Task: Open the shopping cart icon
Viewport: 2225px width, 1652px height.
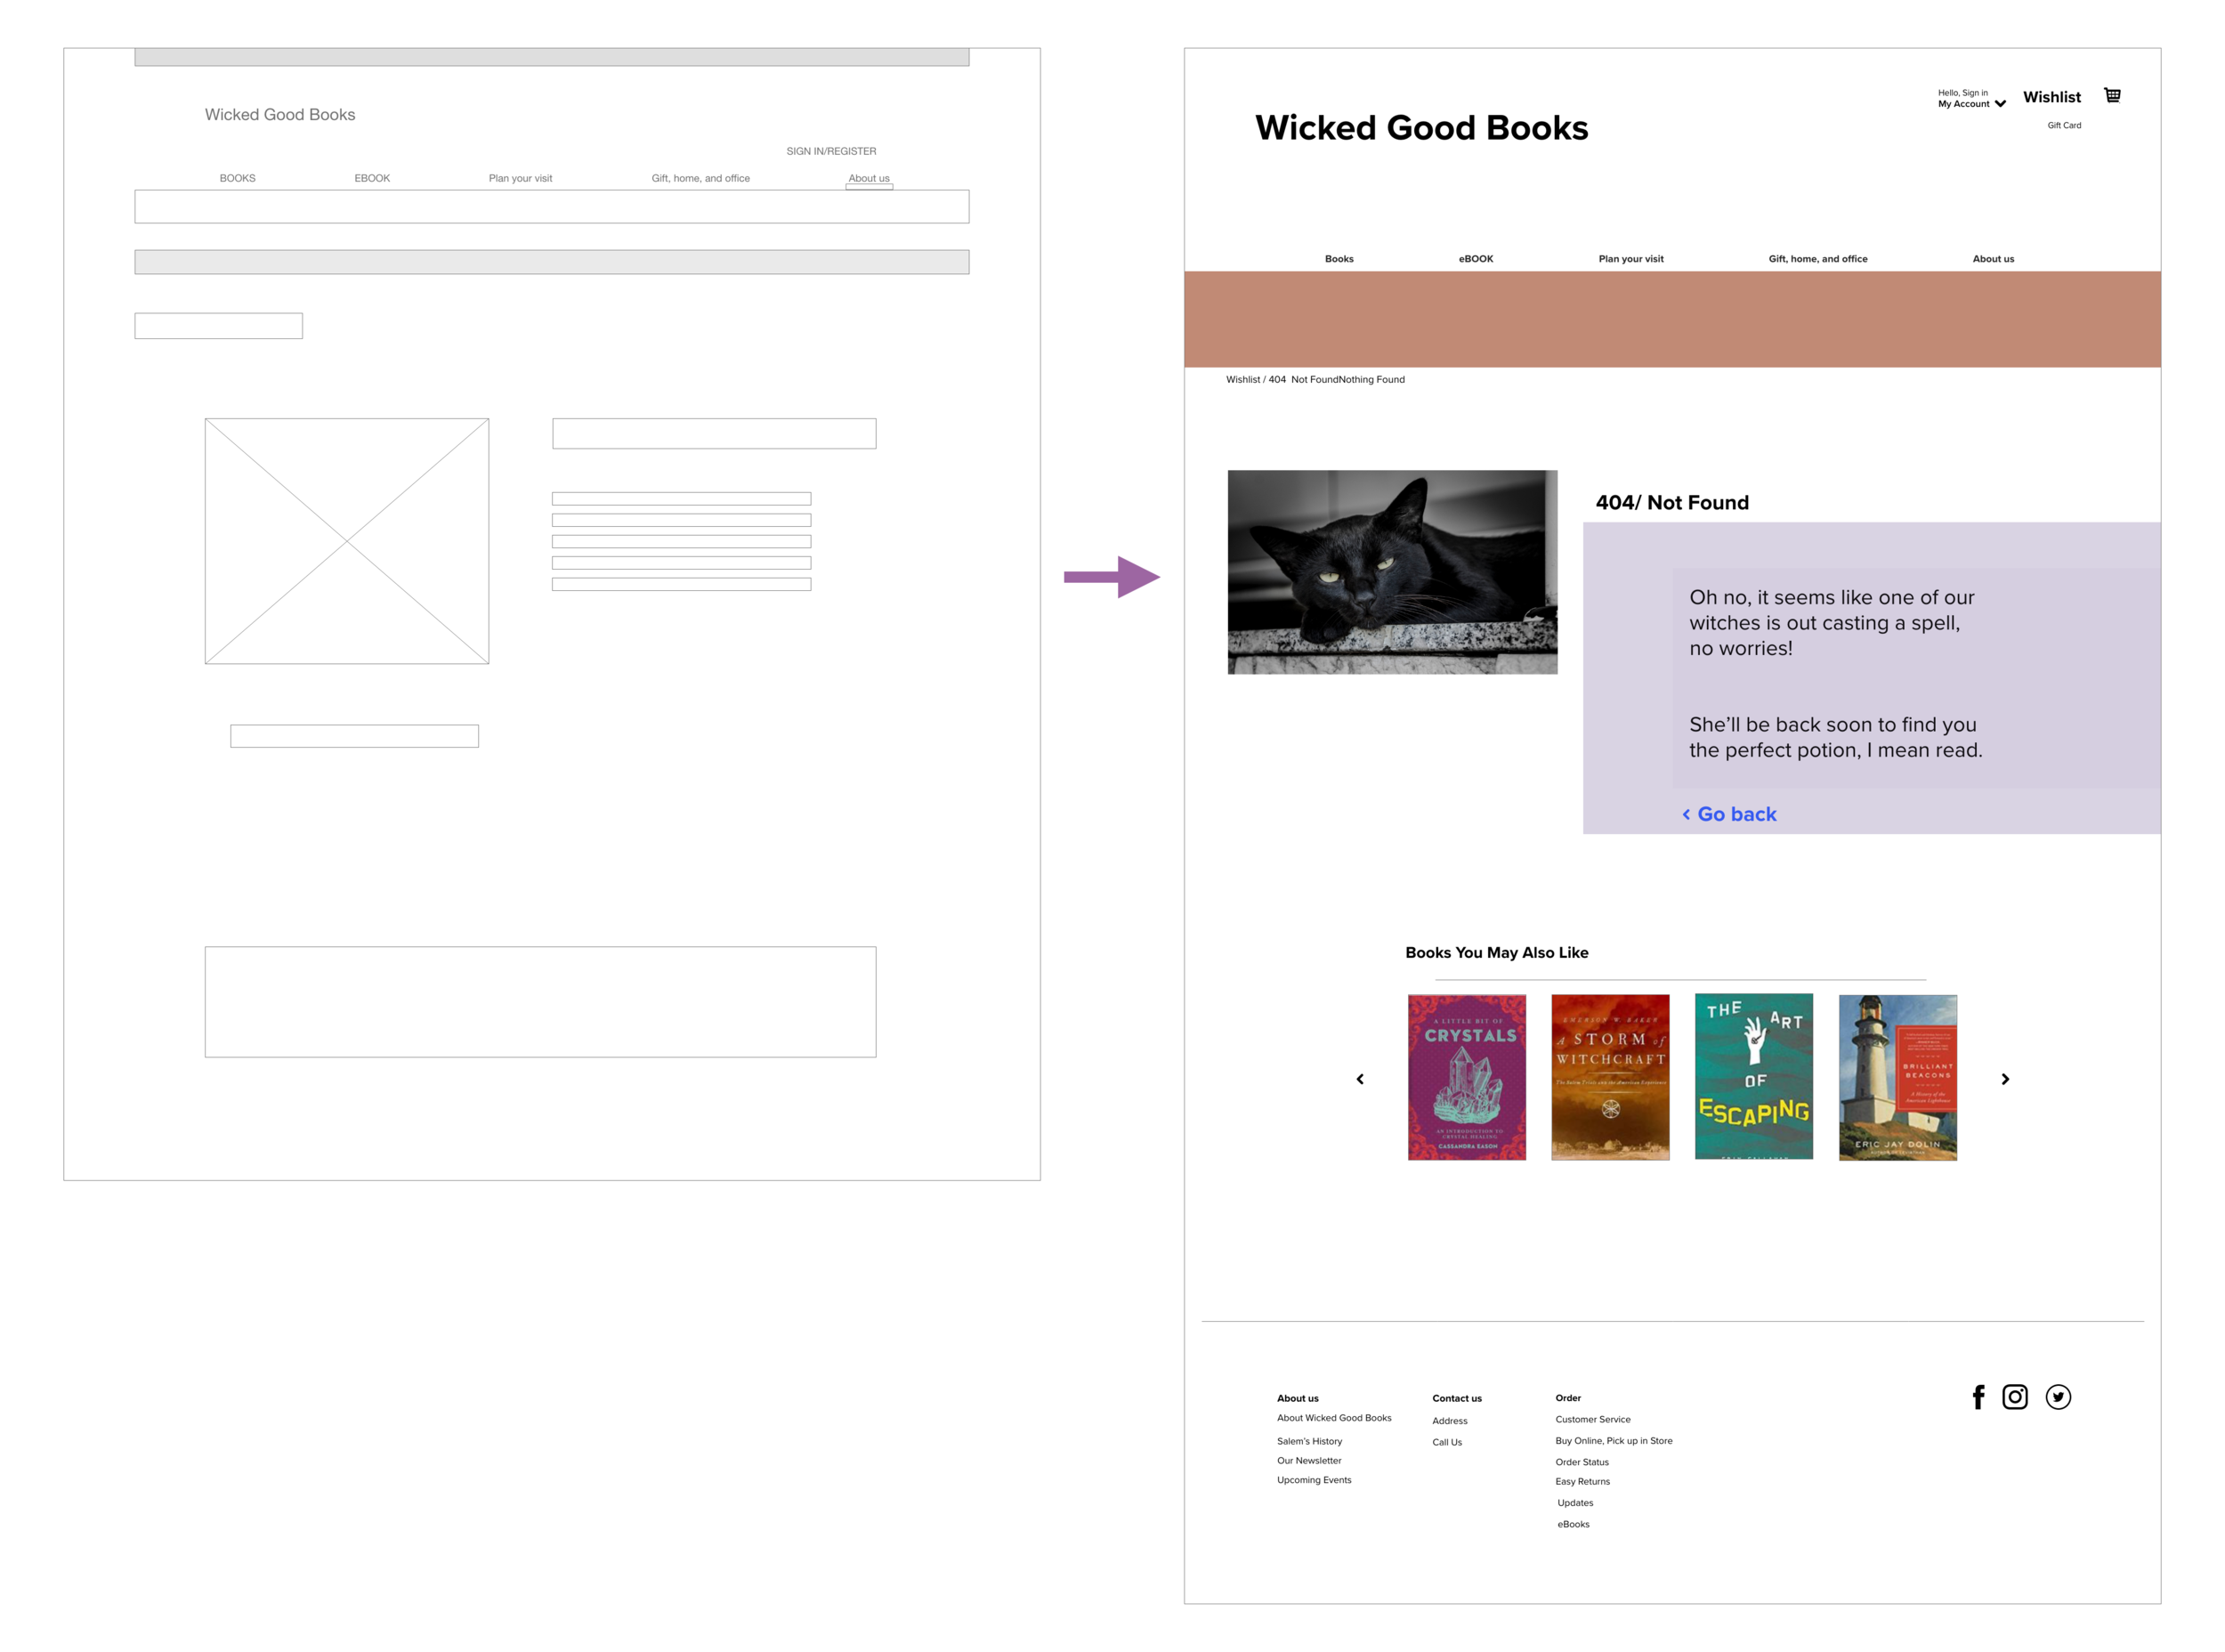Action: point(2111,95)
